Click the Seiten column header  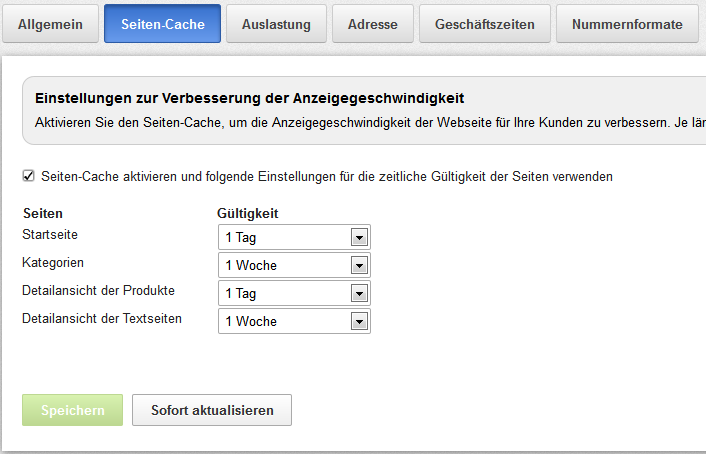(42, 213)
